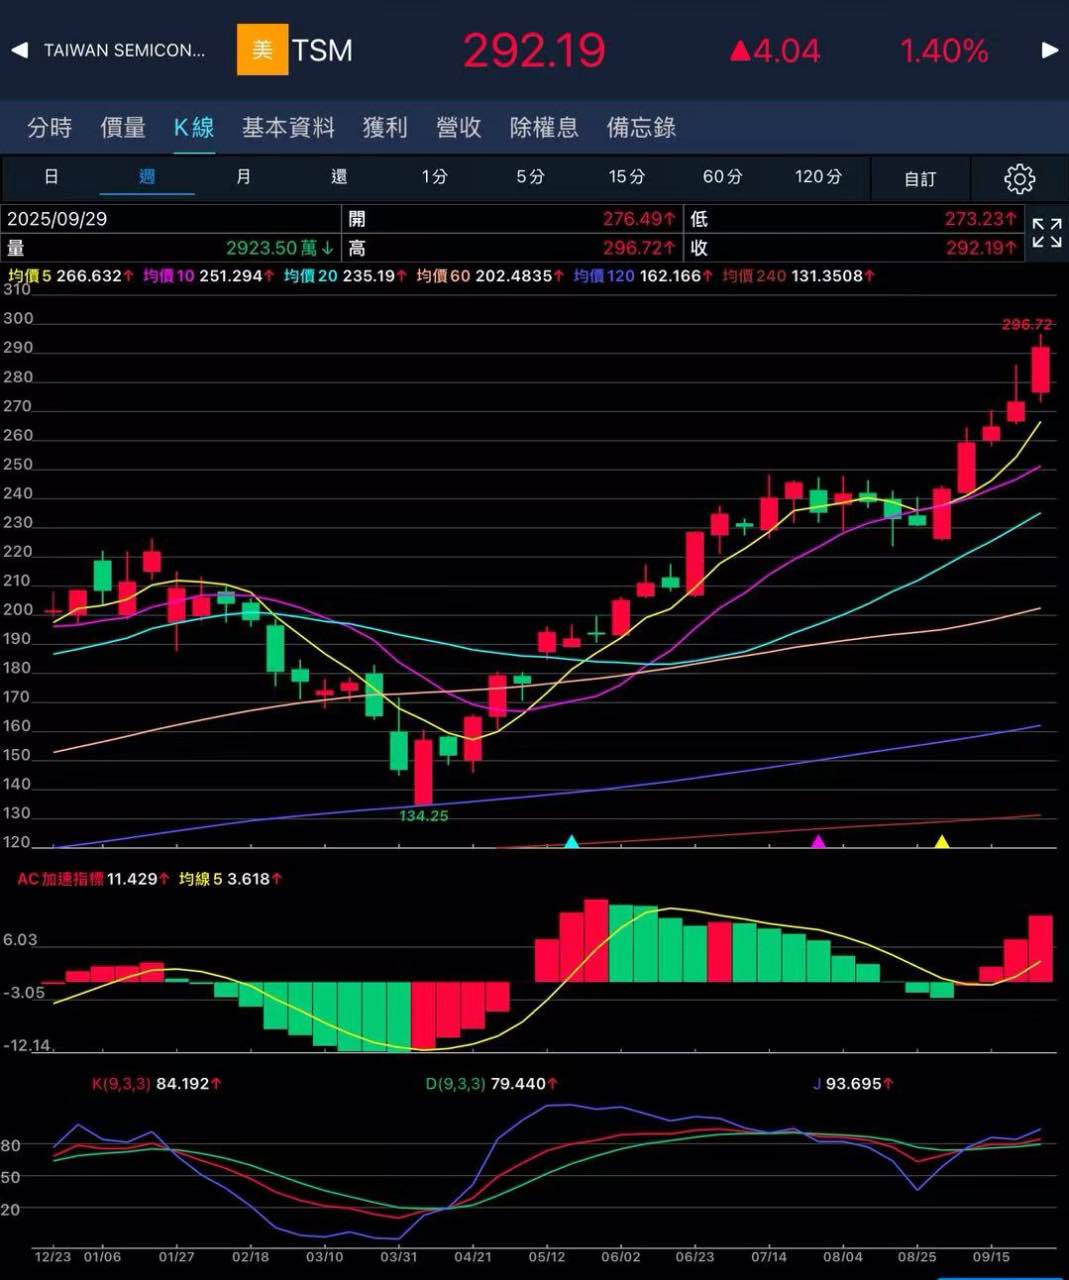Click 均線5 3.618 indicator label
Image resolution: width=1069 pixels, height=1280 pixels.
coord(231,879)
